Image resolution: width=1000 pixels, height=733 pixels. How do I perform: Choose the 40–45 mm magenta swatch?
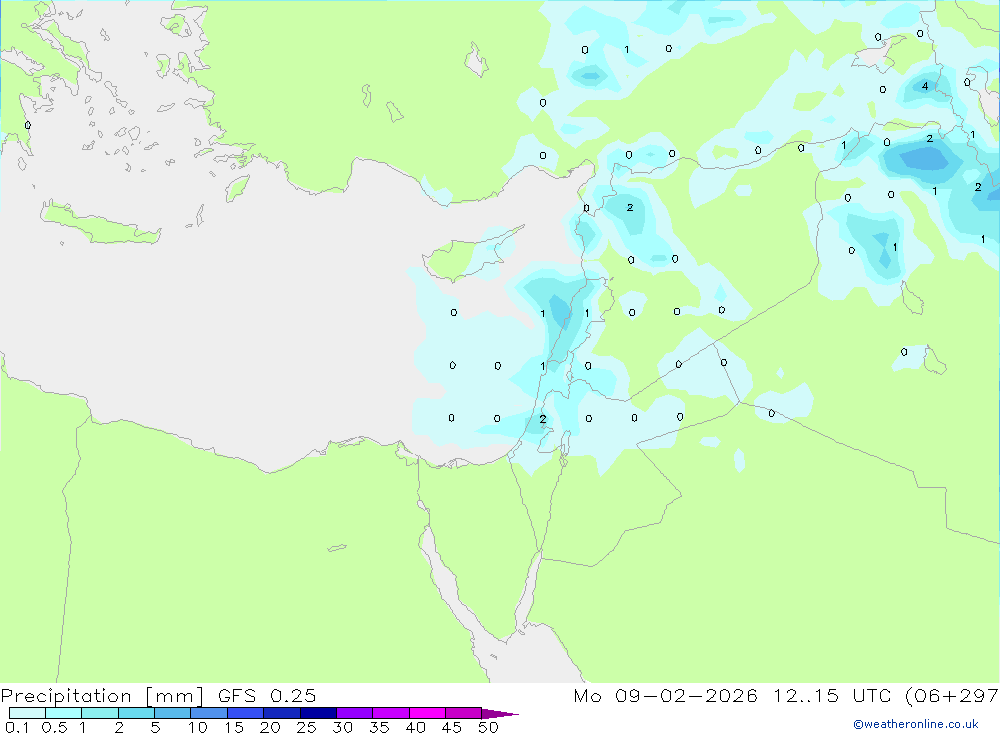click(427, 713)
